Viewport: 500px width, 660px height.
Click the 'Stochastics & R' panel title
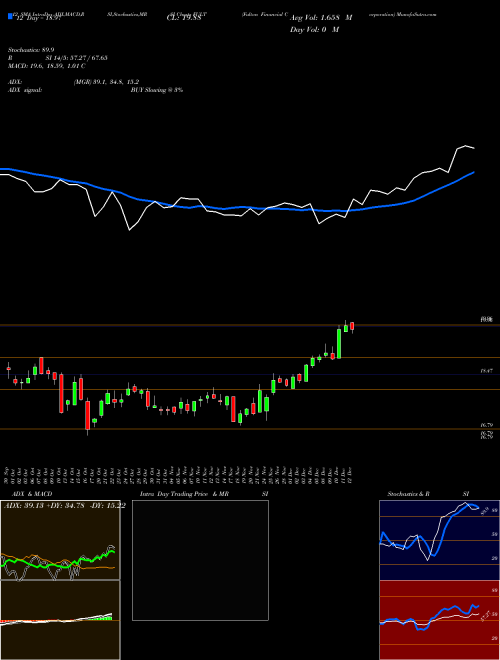pyautogui.click(x=409, y=494)
